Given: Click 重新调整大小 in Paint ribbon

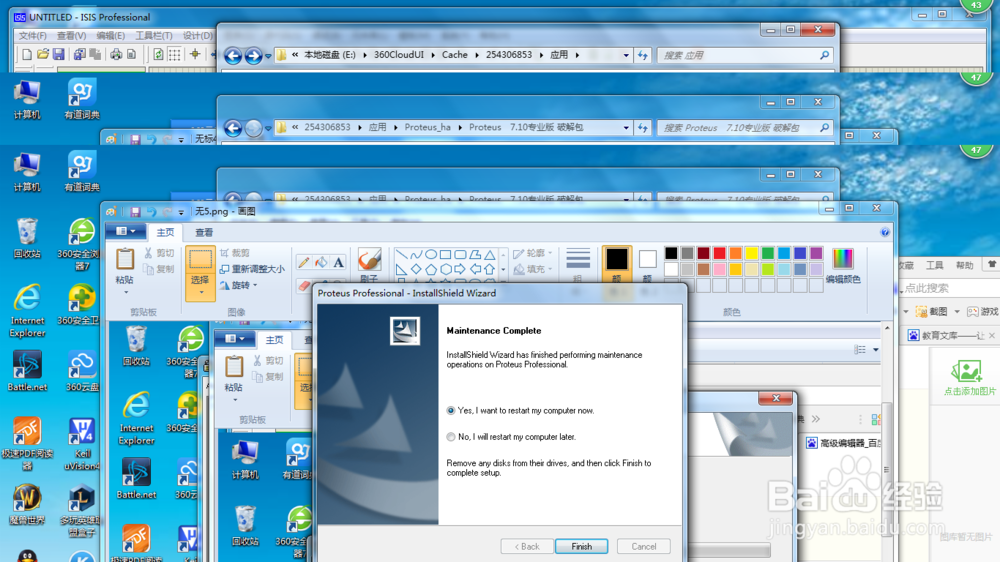Looking at the screenshot, I should click(252, 269).
